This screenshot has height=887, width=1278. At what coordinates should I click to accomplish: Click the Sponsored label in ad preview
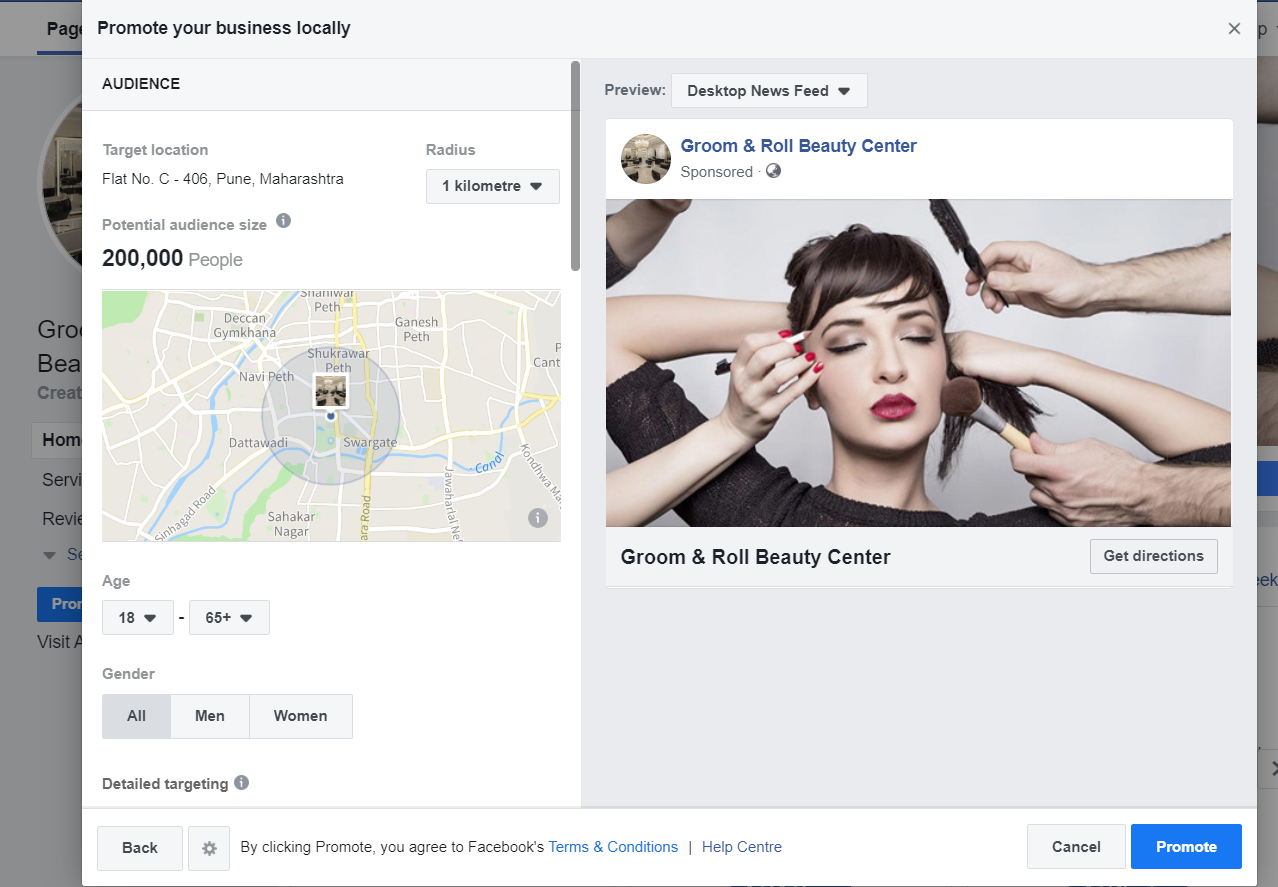(x=717, y=172)
